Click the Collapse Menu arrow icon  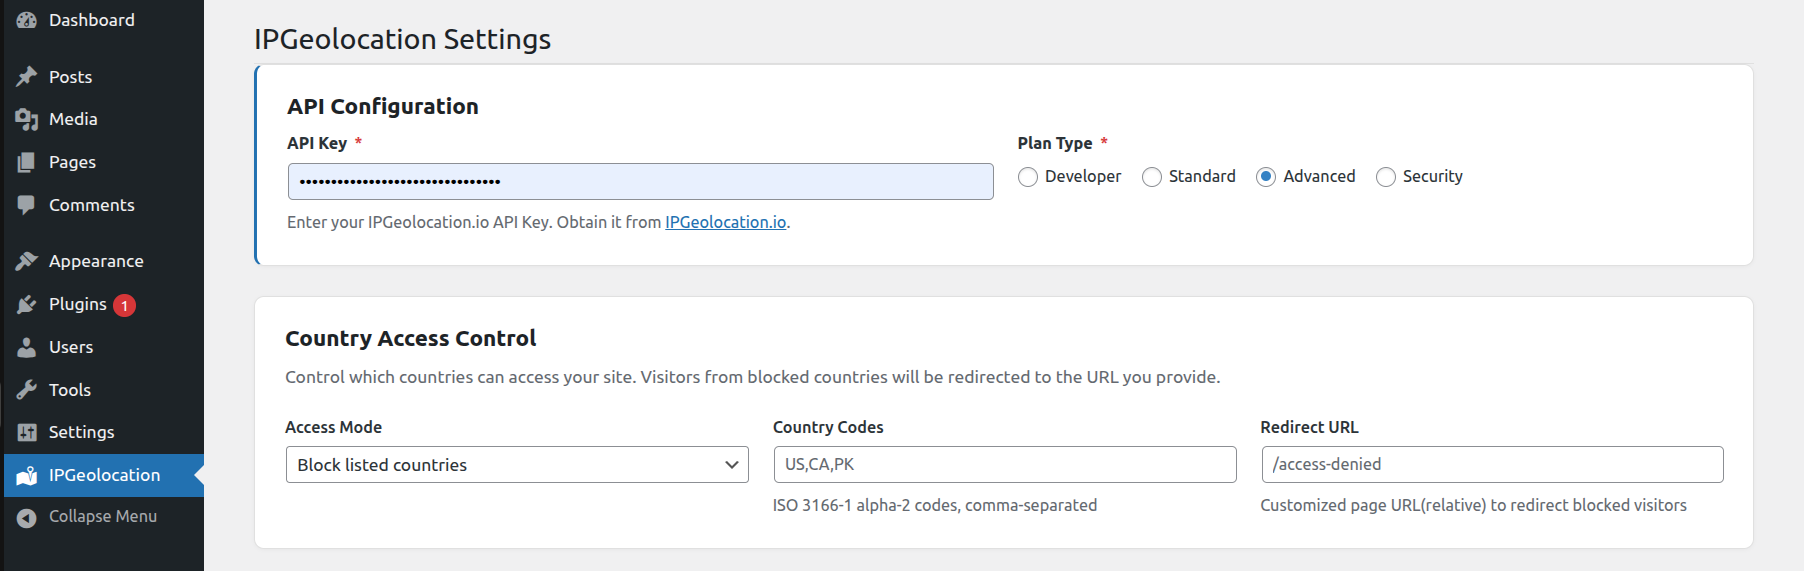point(27,517)
